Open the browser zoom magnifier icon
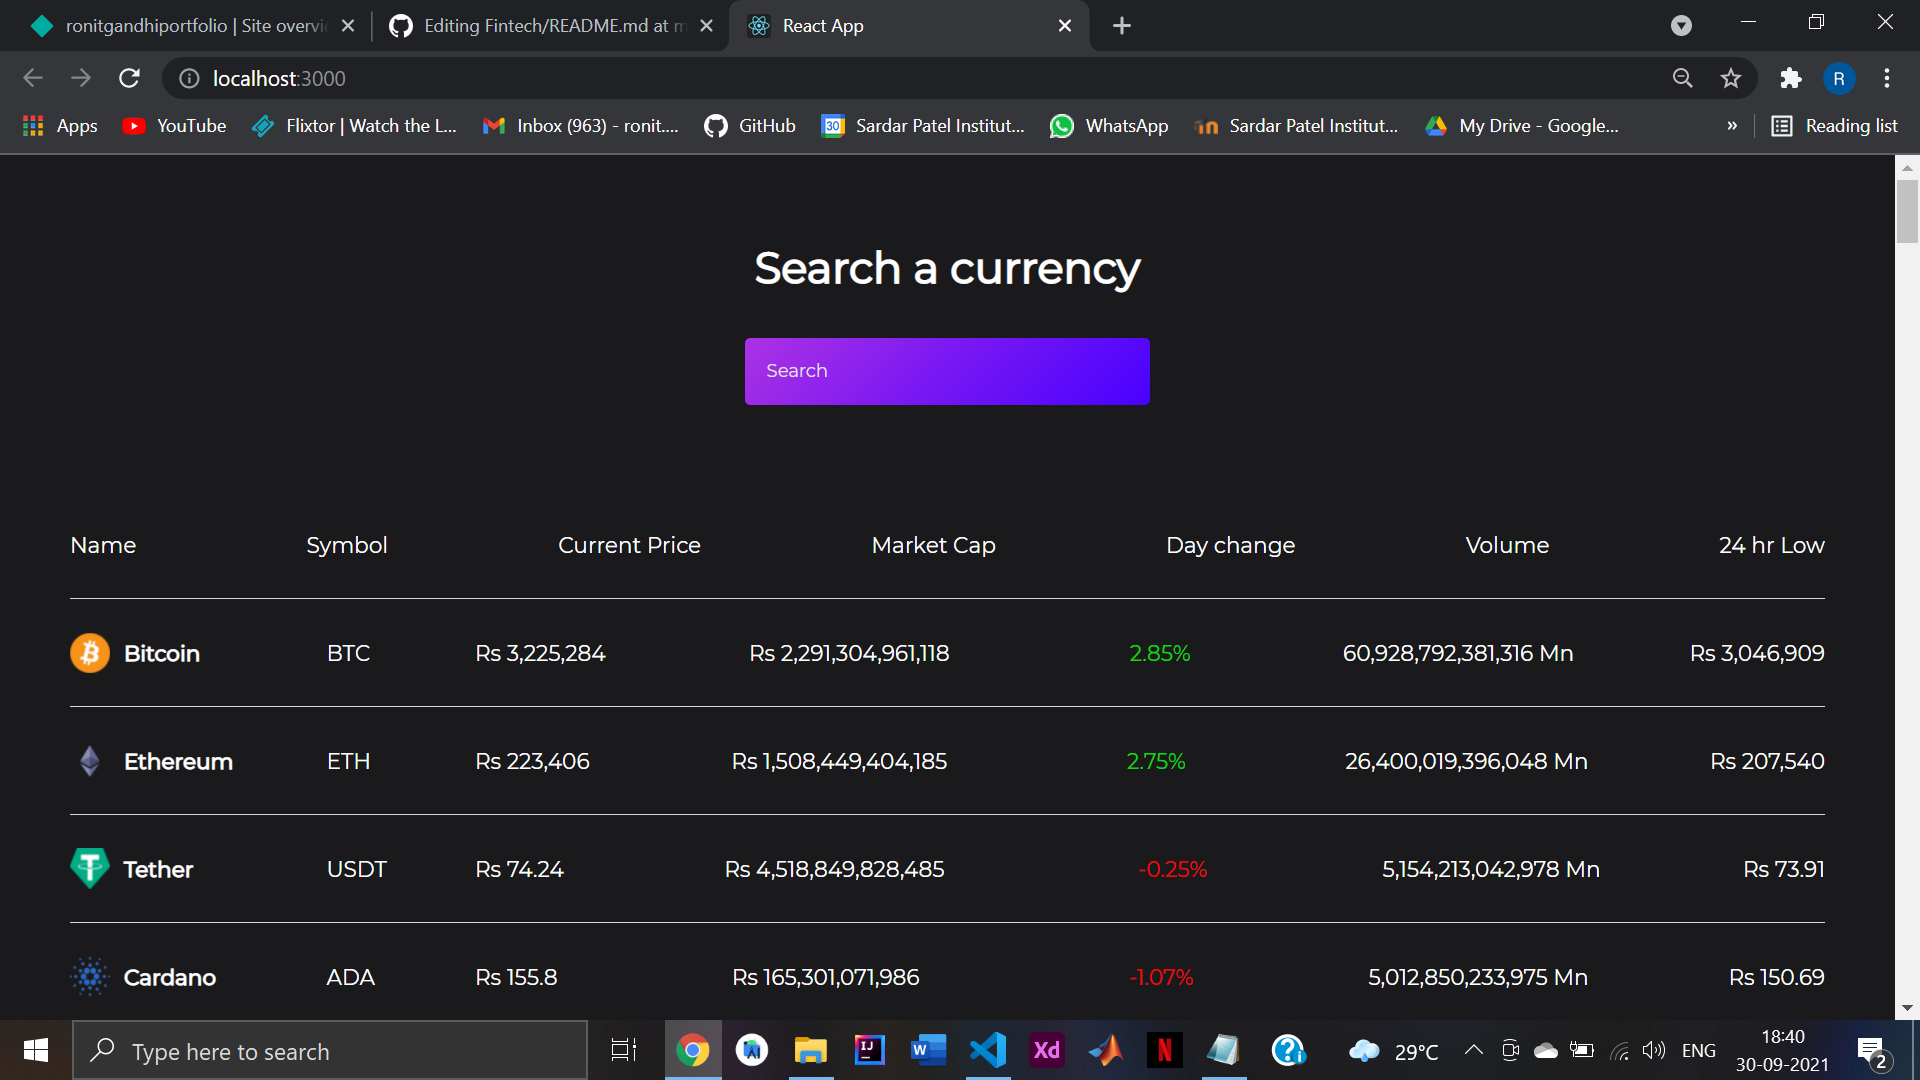This screenshot has height=1080, width=1920. [1683, 78]
